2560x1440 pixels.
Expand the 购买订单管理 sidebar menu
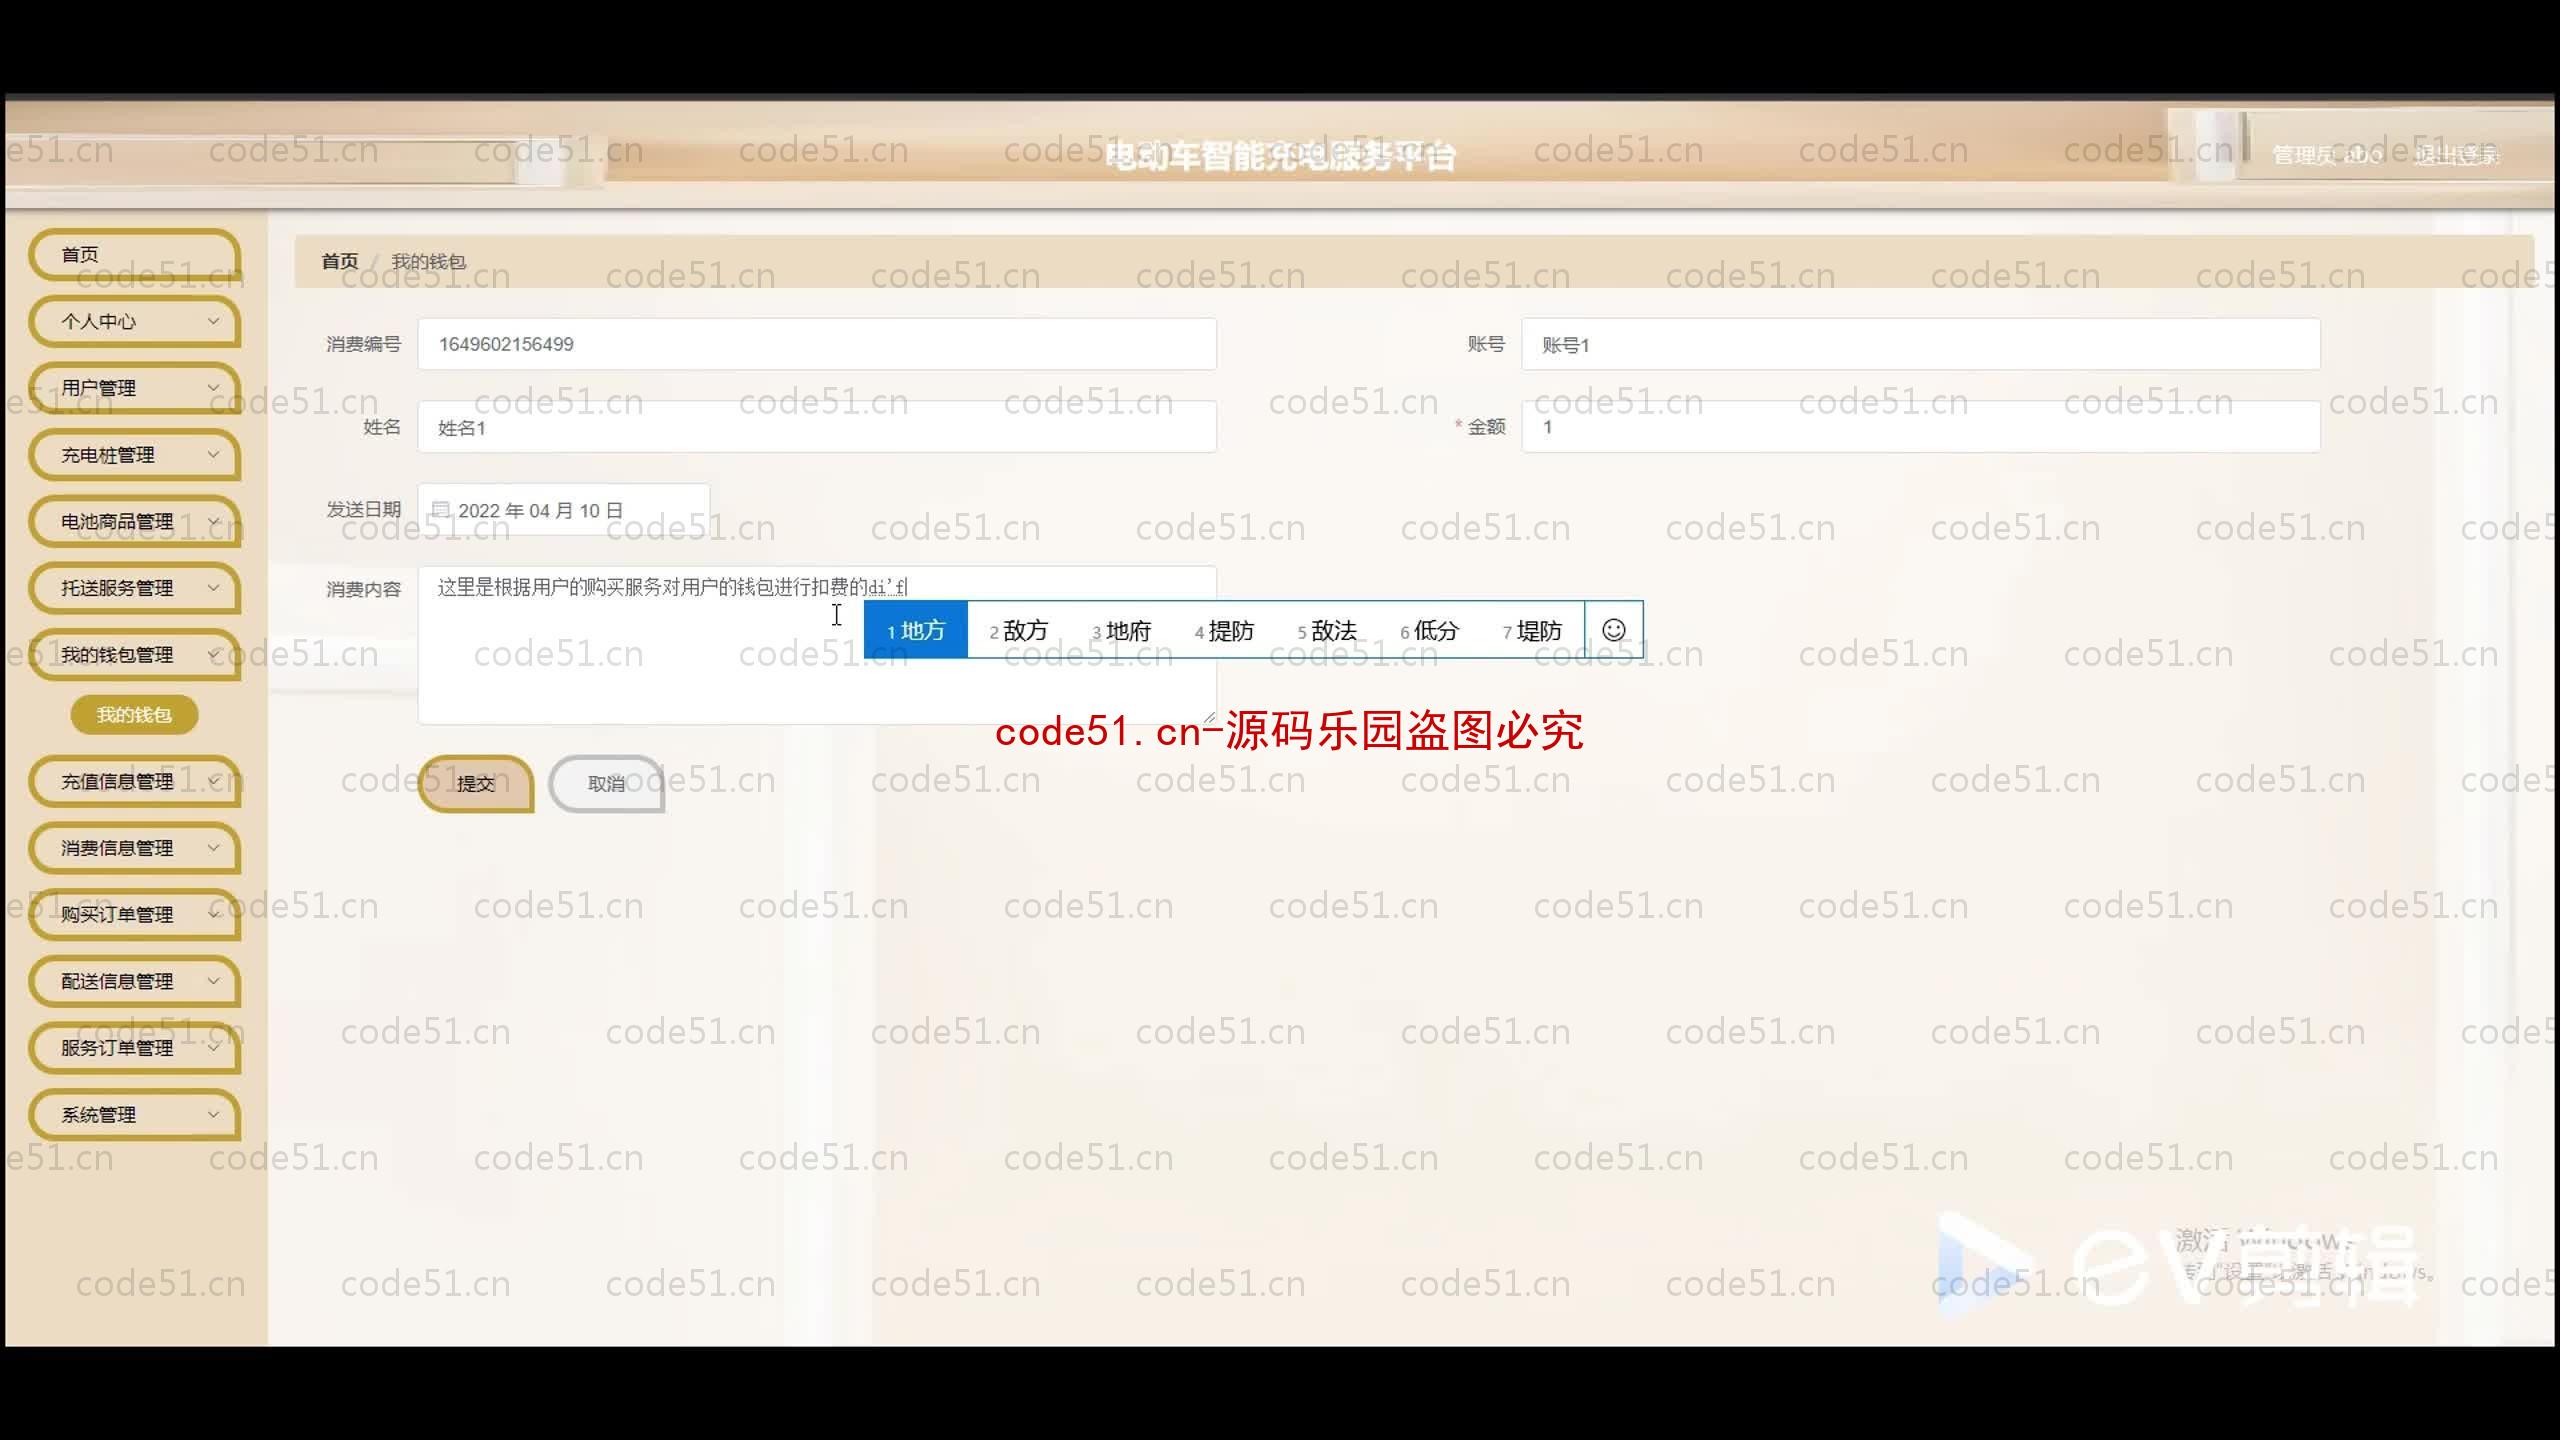[135, 915]
